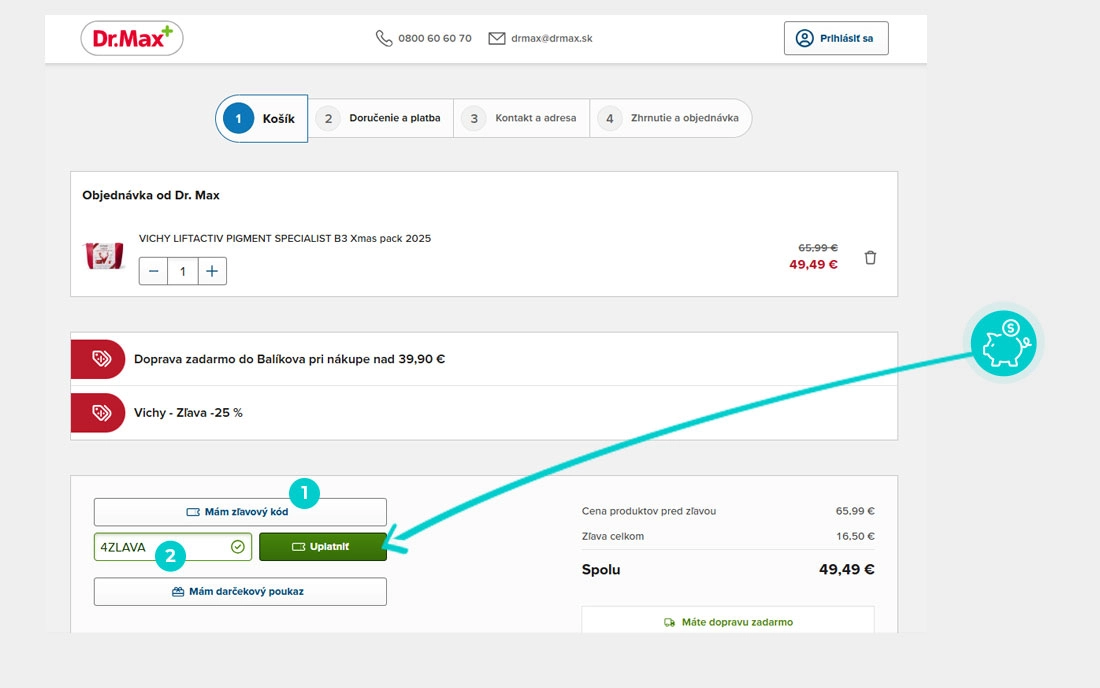The width and height of the screenshot is (1100, 688).
Task: Click the bold total 49,49 €
Action: pyautogui.click(x=847, y=569)
